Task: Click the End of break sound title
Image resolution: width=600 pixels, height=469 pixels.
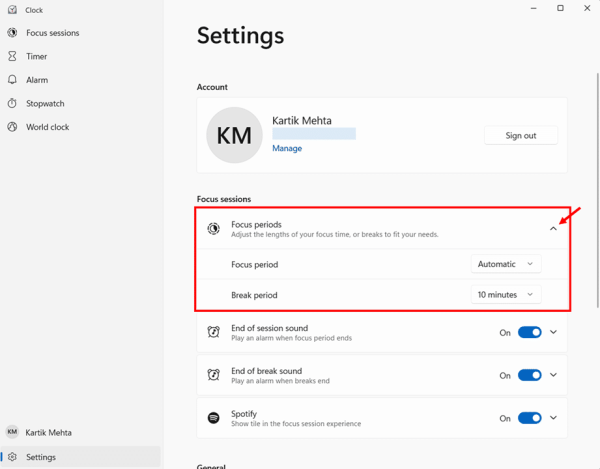Action: pyautogui.click(x=266, y=371)
